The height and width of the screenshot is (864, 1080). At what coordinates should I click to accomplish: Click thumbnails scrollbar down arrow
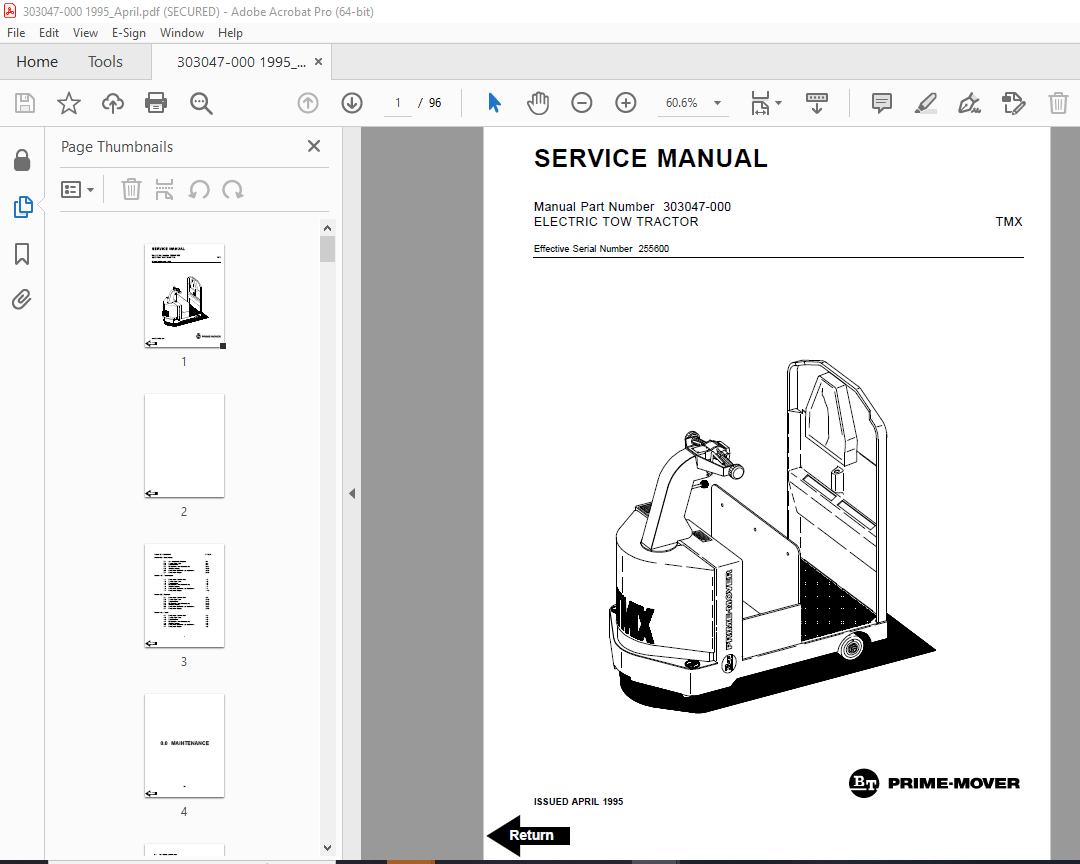point(328,847)
